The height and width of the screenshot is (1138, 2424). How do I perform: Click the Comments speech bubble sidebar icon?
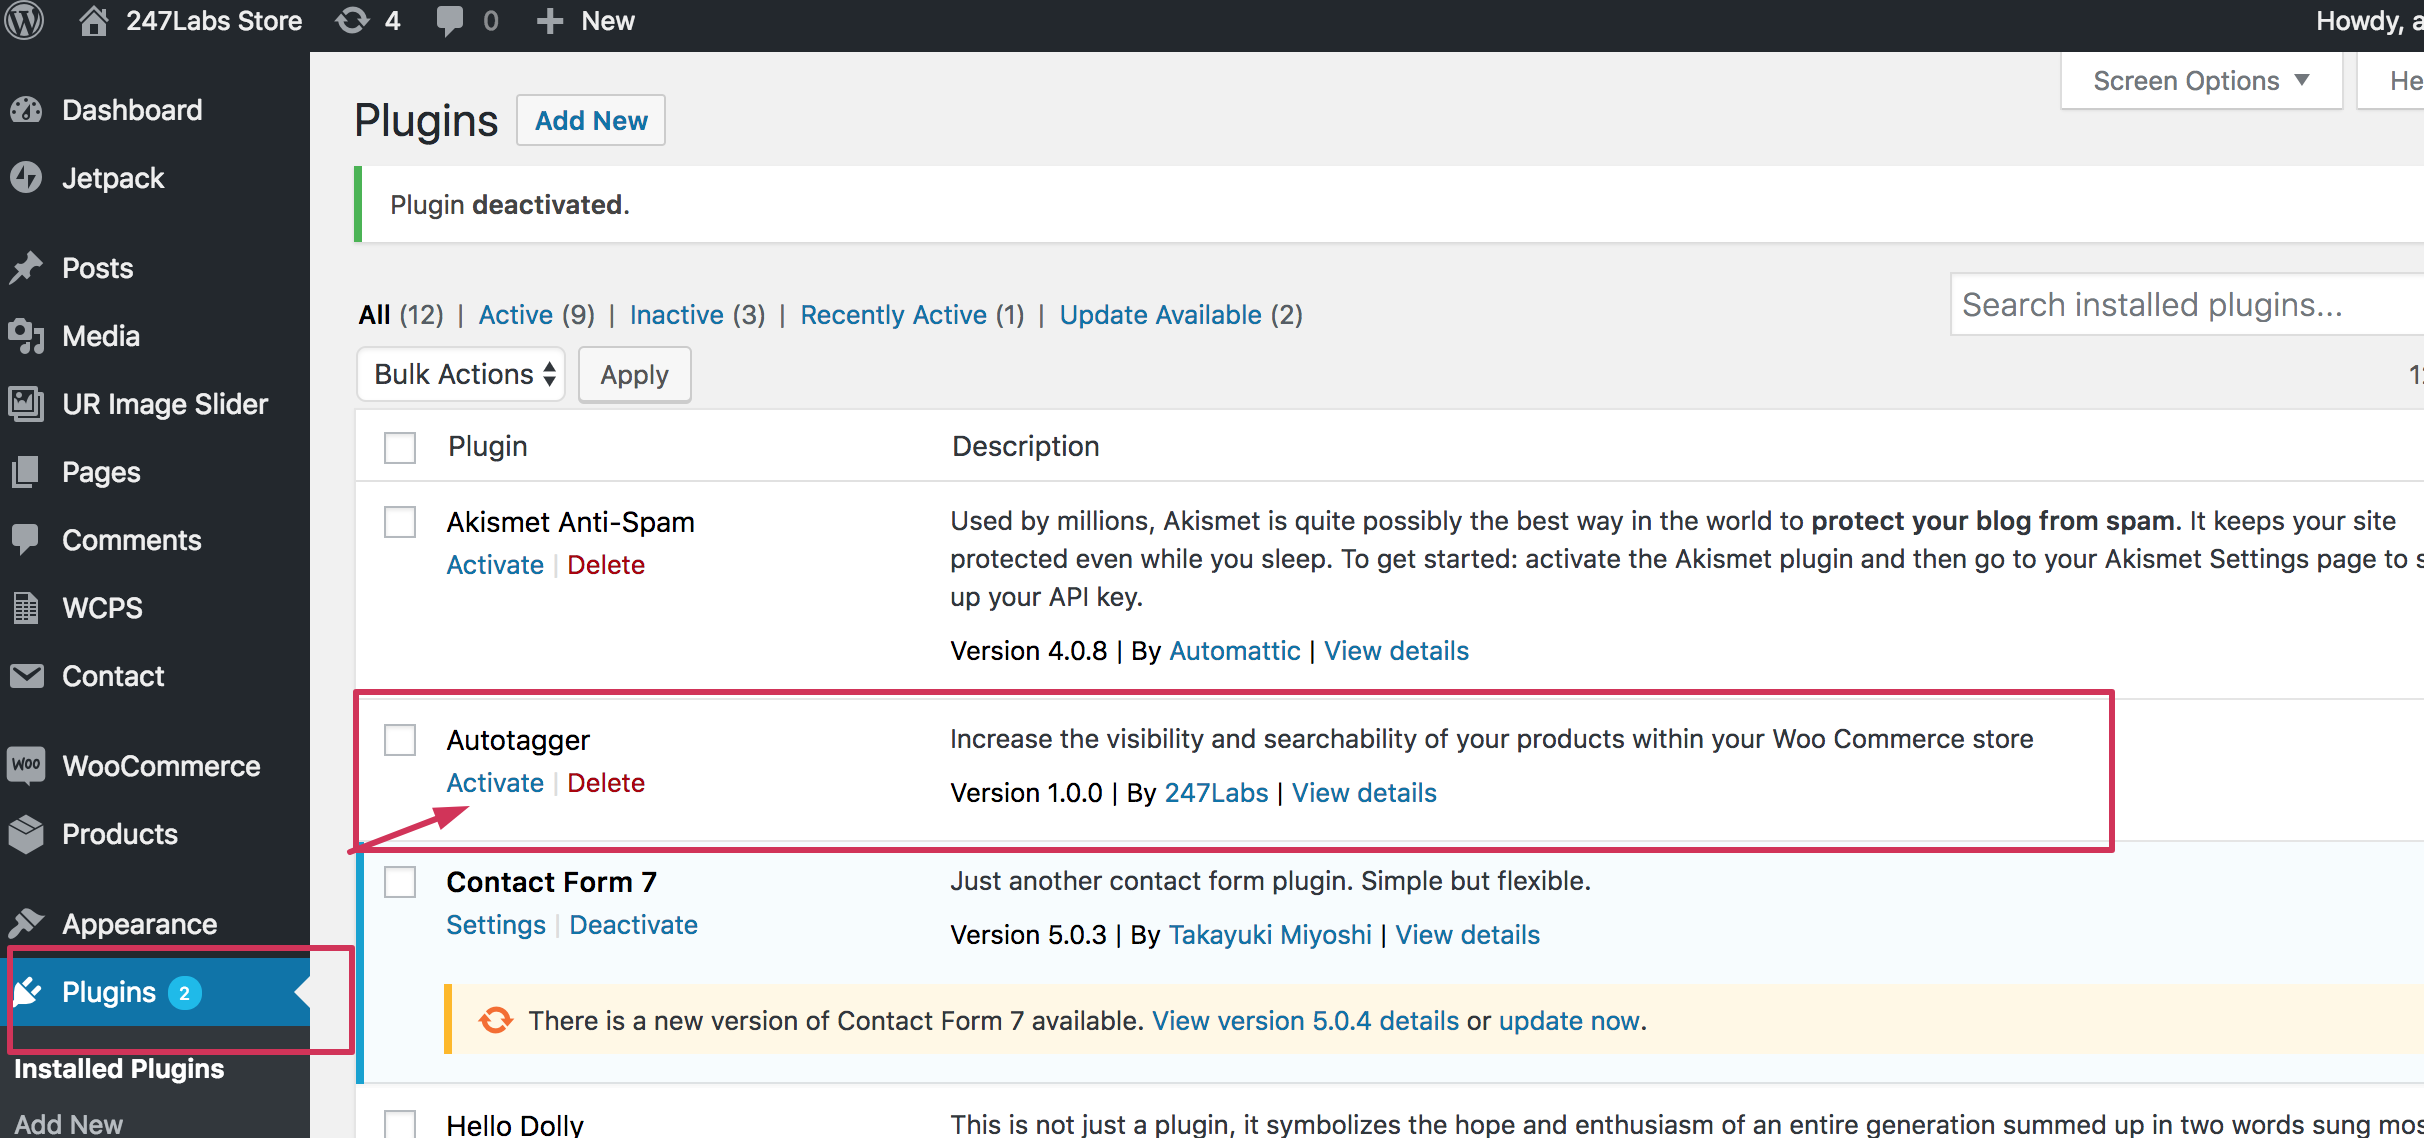coord(27,540)
